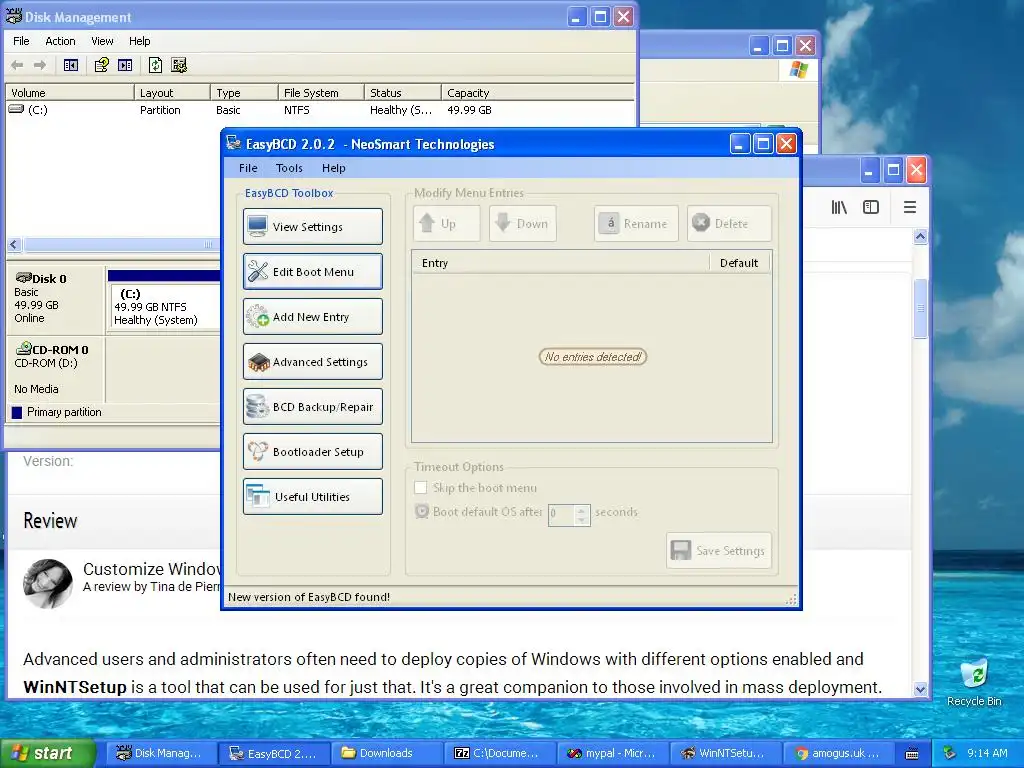Toggle Skip the boot menu checkbox
This screenshot has height=768, width=1024.
coord(421,488)
